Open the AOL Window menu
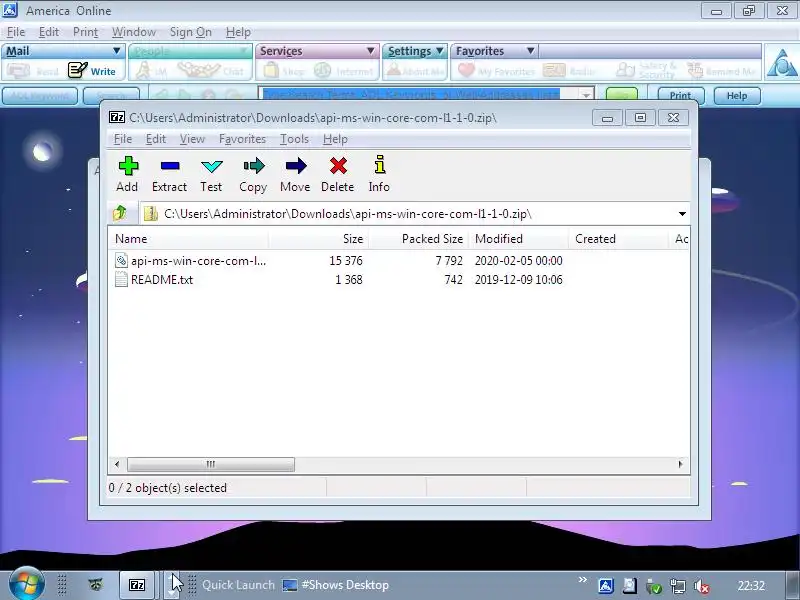 (134, 32)
